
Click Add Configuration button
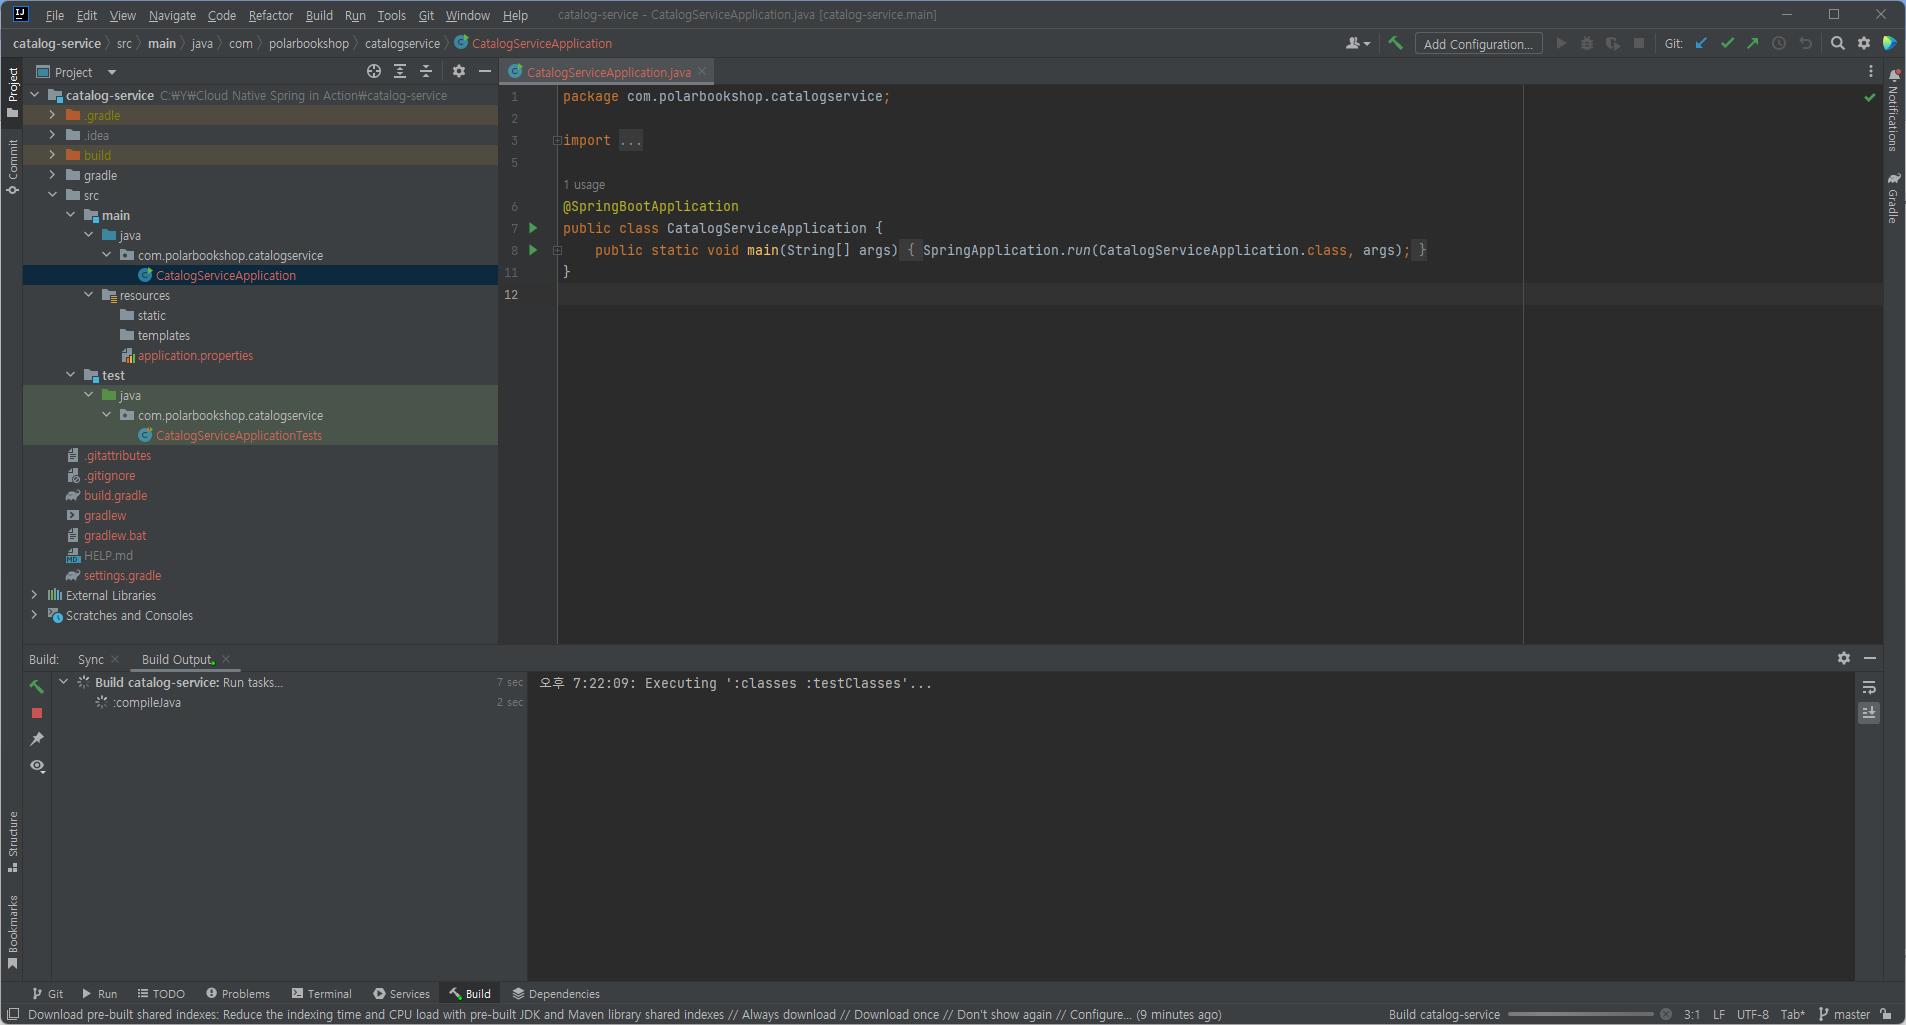pyautogui.click(x=1478, y=44)
